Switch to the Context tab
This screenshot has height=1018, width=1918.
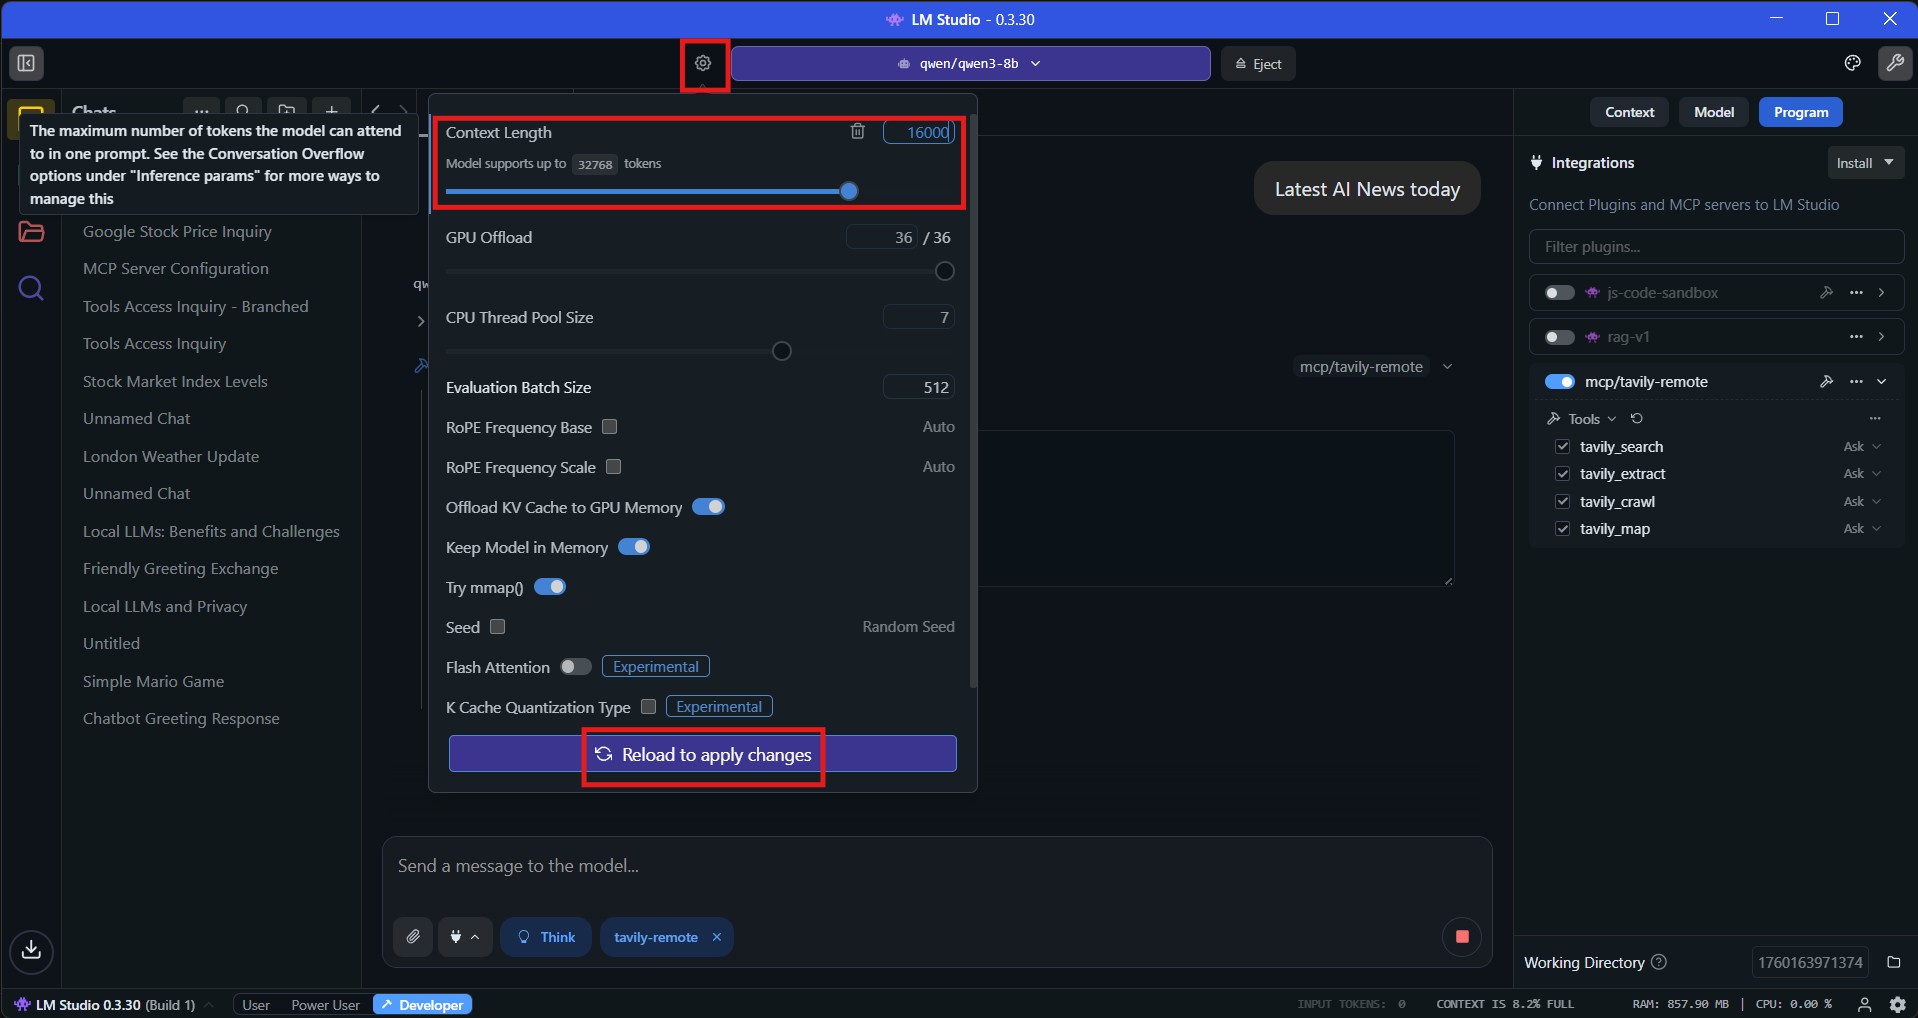pyautogui.click(x=1629, y=112)
